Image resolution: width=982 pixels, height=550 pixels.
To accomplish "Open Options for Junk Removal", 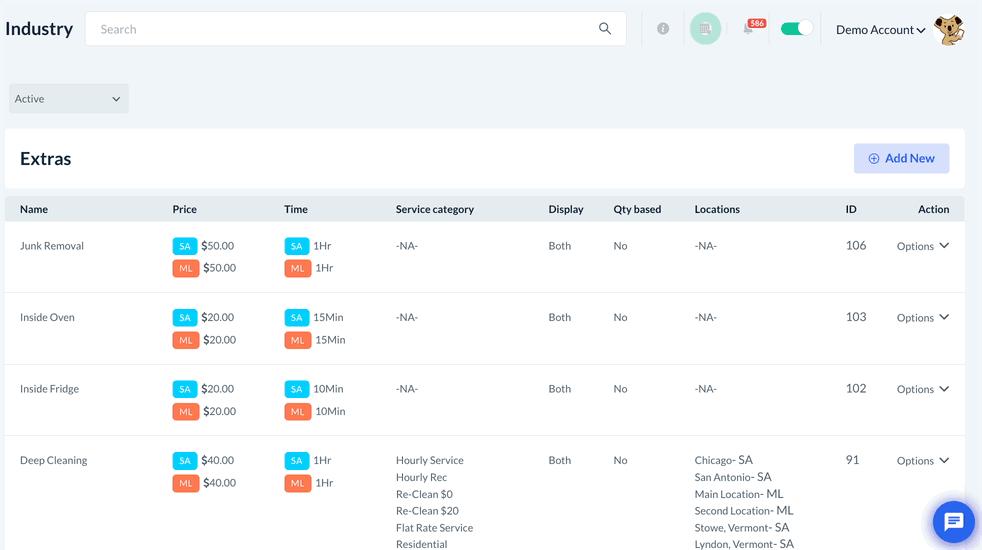I will click(x=922, y=246).
